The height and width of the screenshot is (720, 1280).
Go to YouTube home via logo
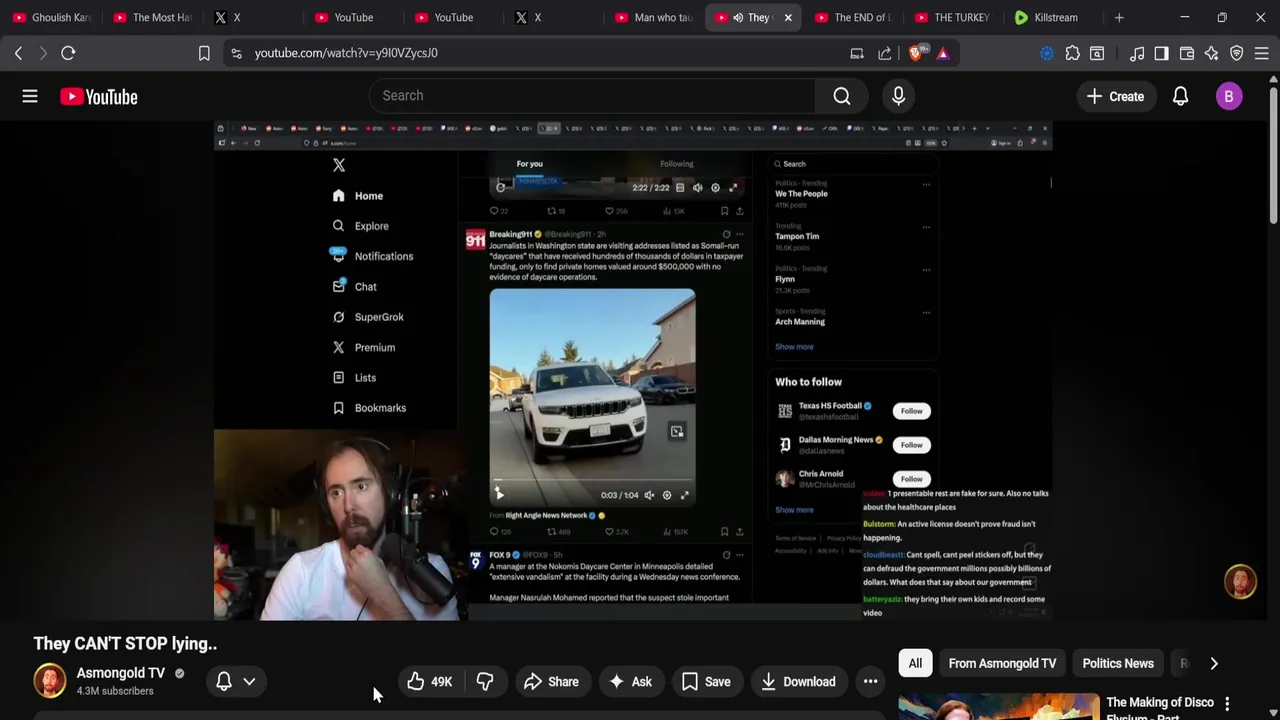coord(98,96)
